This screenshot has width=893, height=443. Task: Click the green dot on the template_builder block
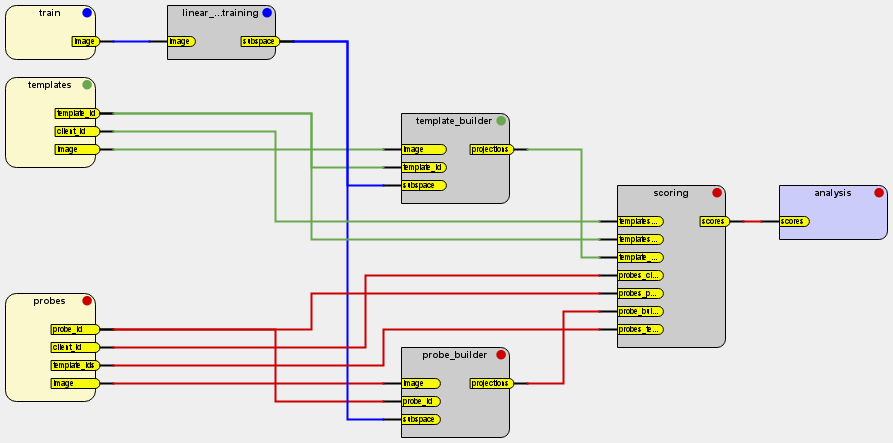pos(501,121)
